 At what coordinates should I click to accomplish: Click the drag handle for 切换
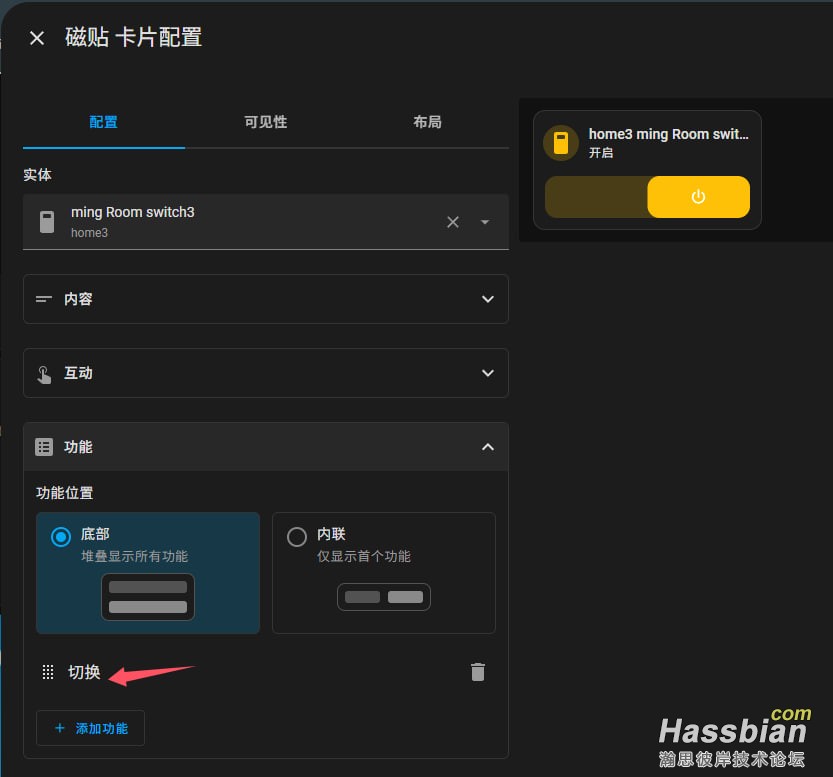coord(48,672)
